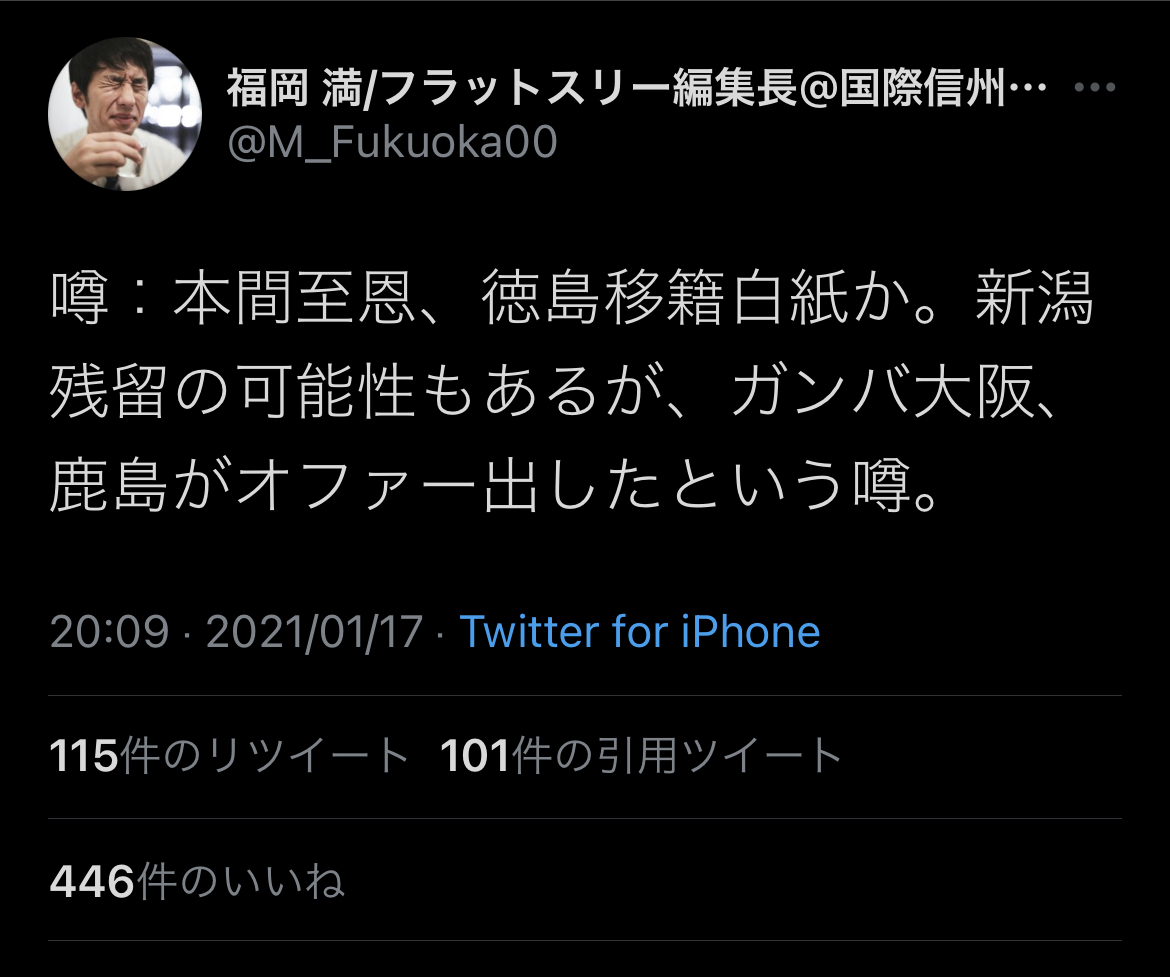Tap the last tweet line starting with 鹿島がオファー
This screenshot has height=977, width=1170.
click(x=495, y=487)
